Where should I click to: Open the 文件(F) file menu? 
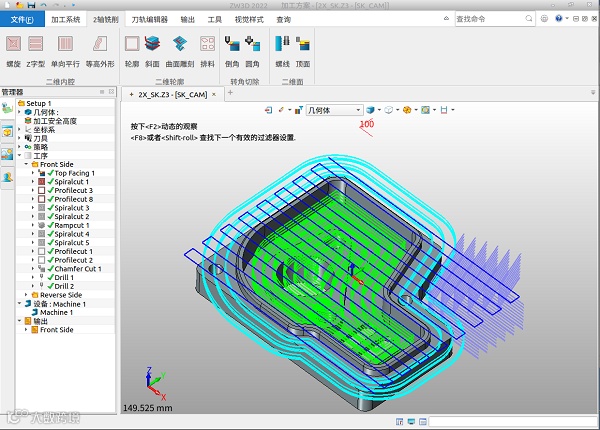(x=22, y=20)
